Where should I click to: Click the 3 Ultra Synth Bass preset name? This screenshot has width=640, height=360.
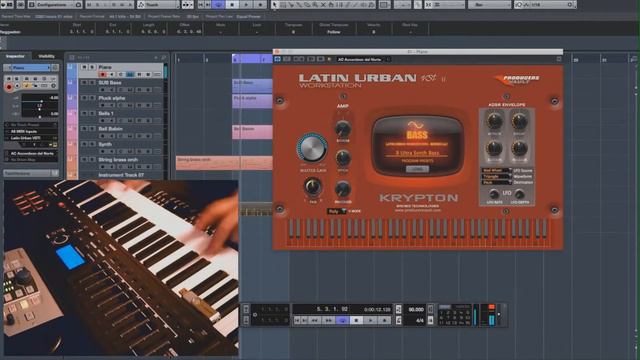[417, 153]
